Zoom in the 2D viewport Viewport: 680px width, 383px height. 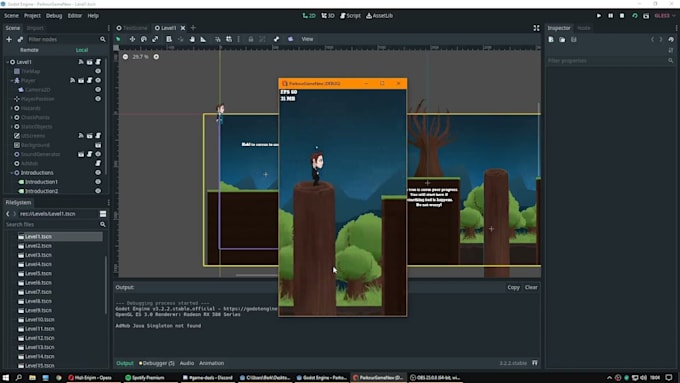(156, 57)
